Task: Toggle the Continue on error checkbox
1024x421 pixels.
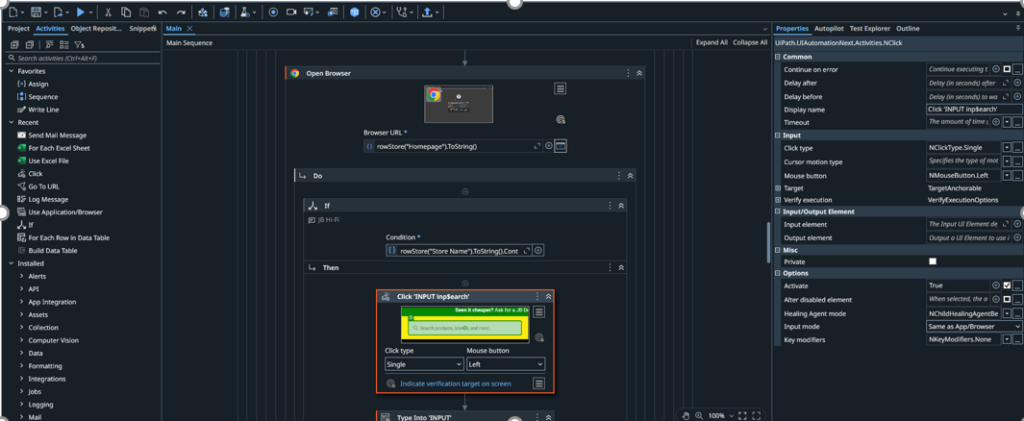Action: pos(1007,69)
